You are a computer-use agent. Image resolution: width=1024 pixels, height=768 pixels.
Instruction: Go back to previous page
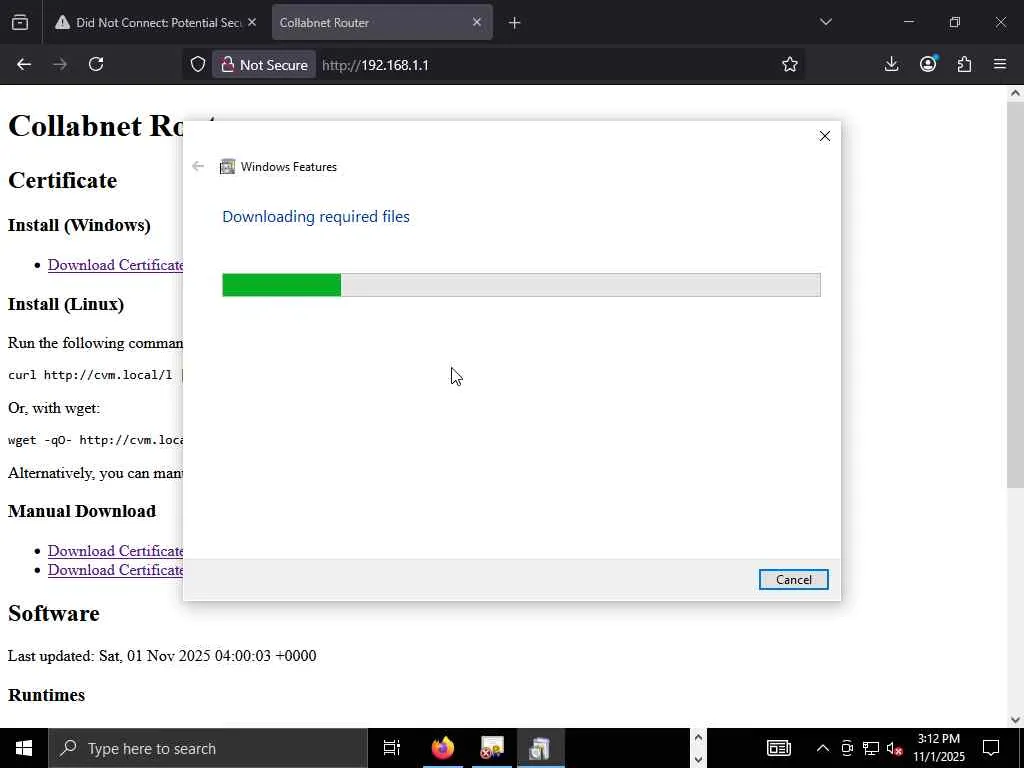click(24, 64)
